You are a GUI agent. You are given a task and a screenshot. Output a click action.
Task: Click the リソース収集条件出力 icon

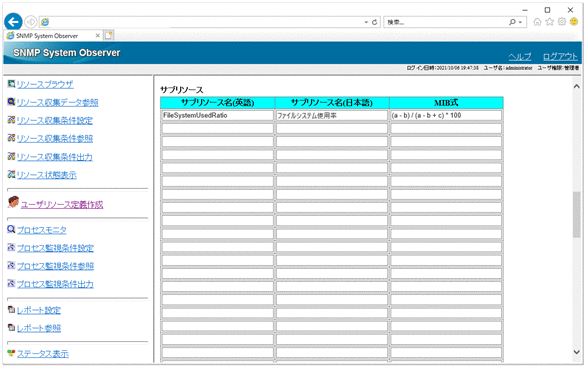pos(12,156)
